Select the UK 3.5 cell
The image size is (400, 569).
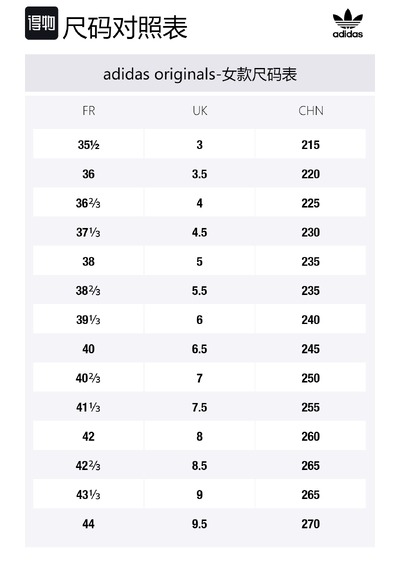tap(200, 174)
